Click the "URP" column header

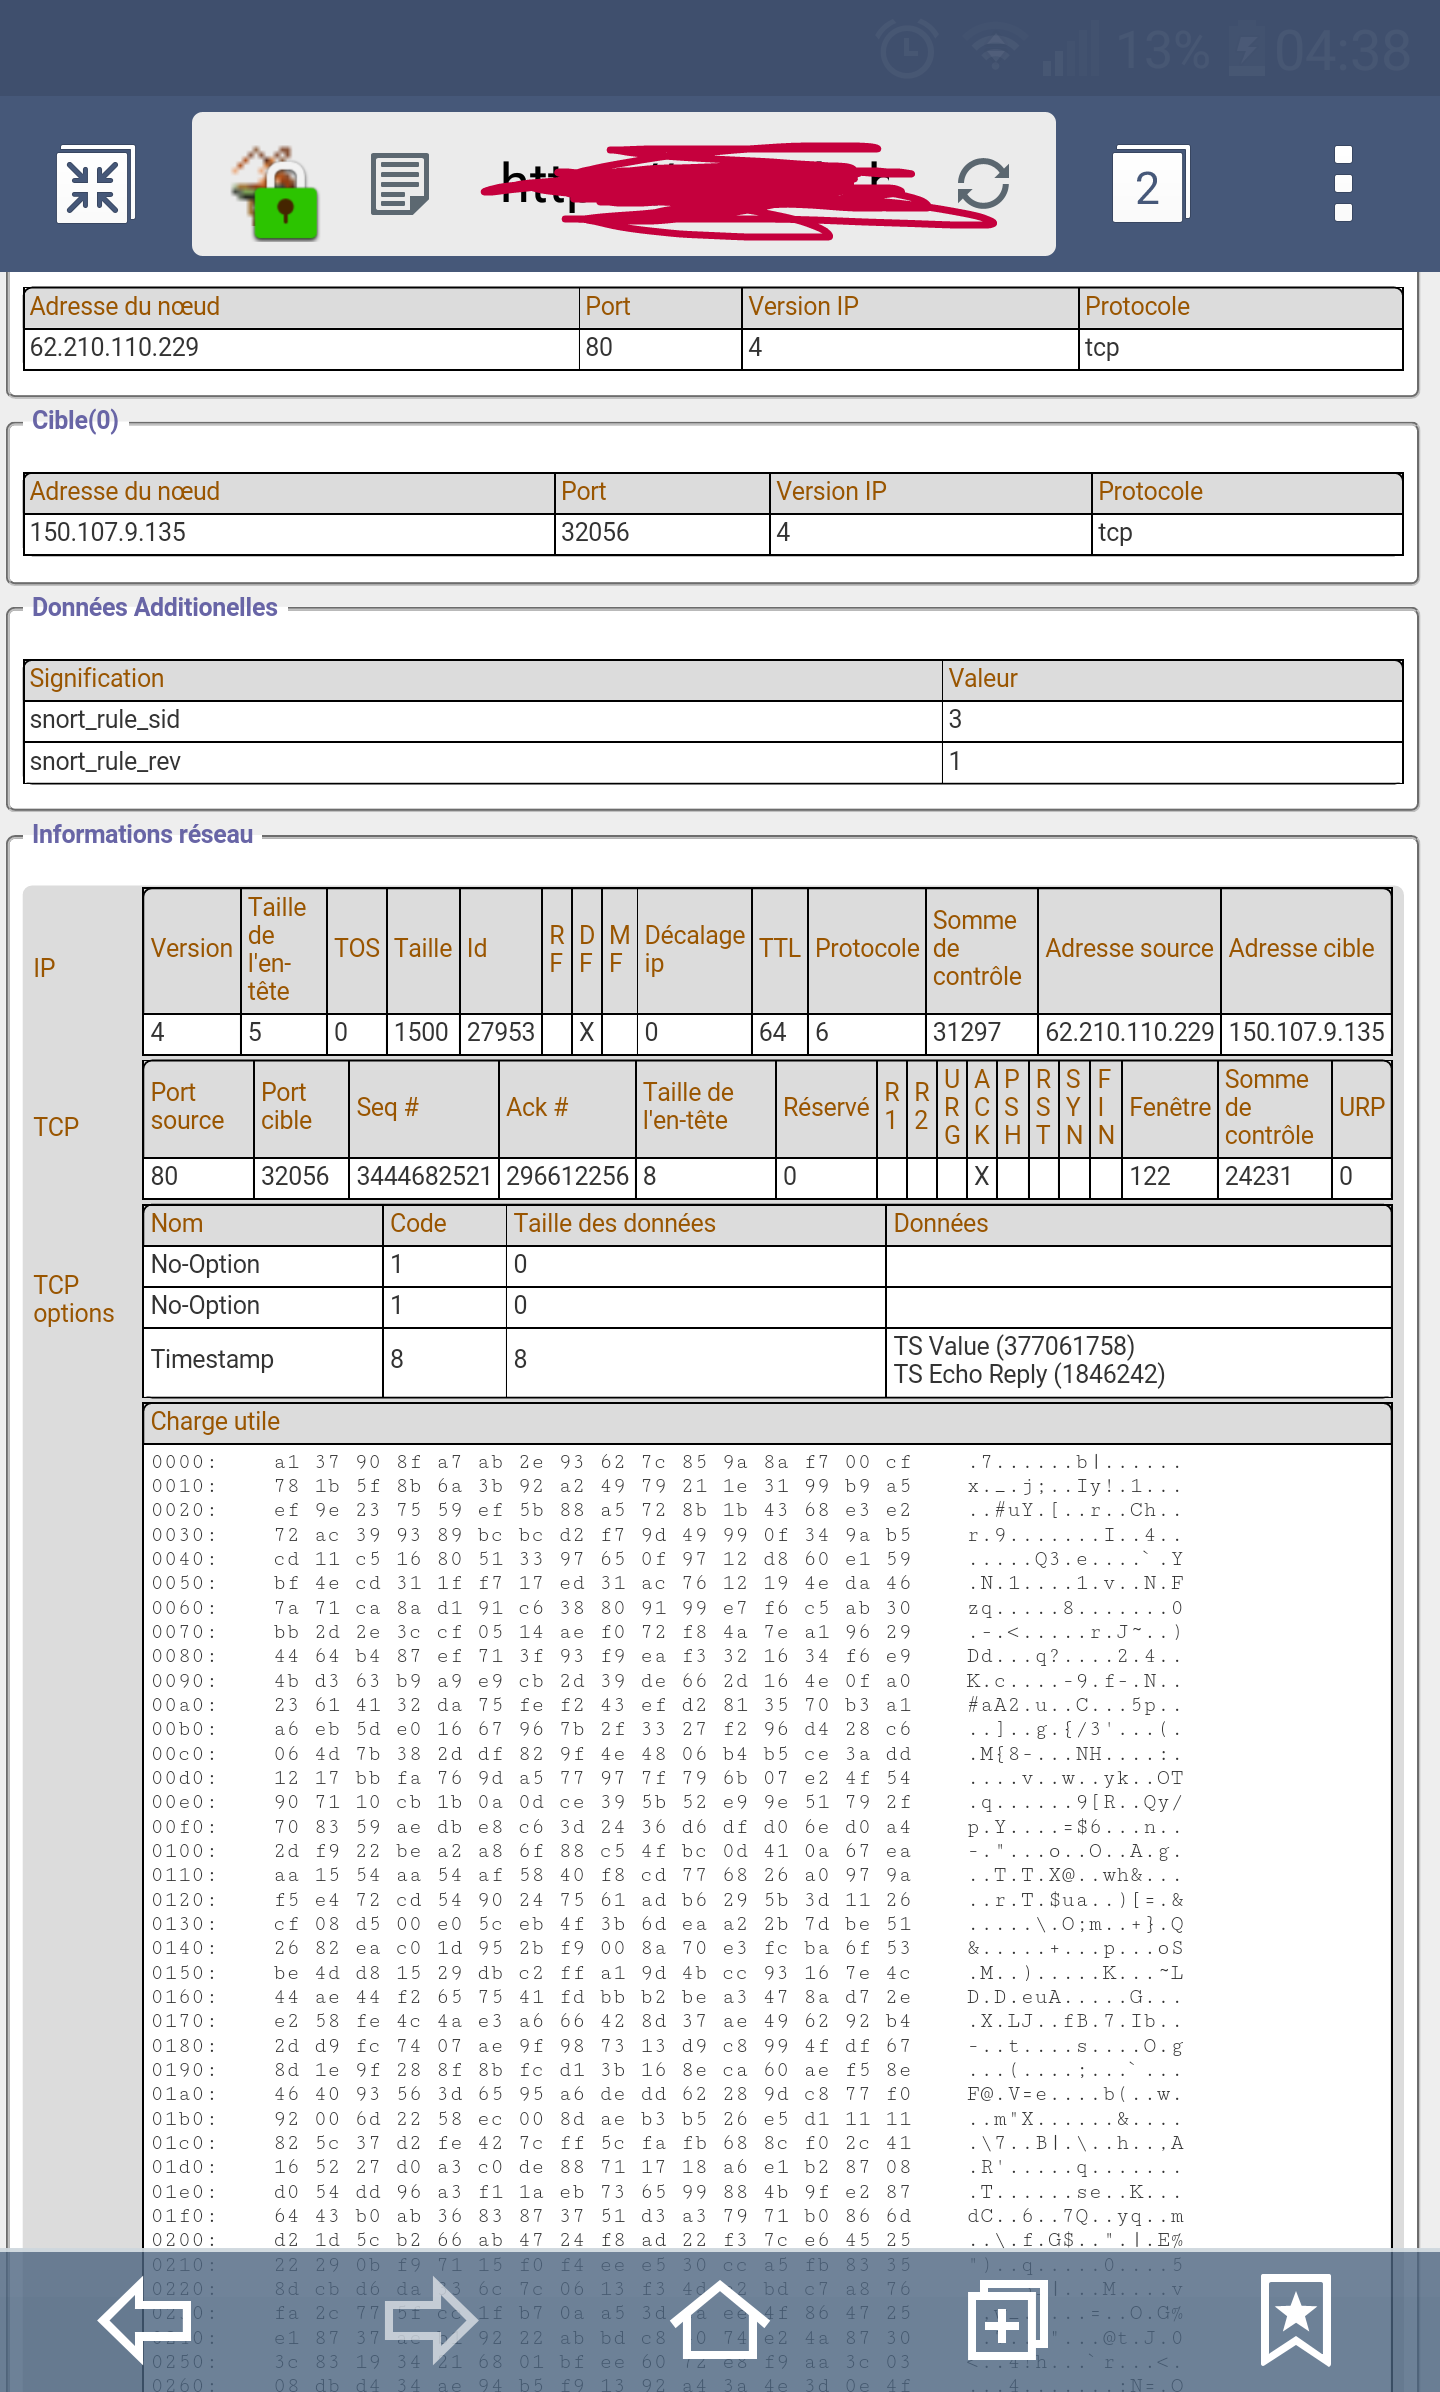(x=1361, y=1108)
